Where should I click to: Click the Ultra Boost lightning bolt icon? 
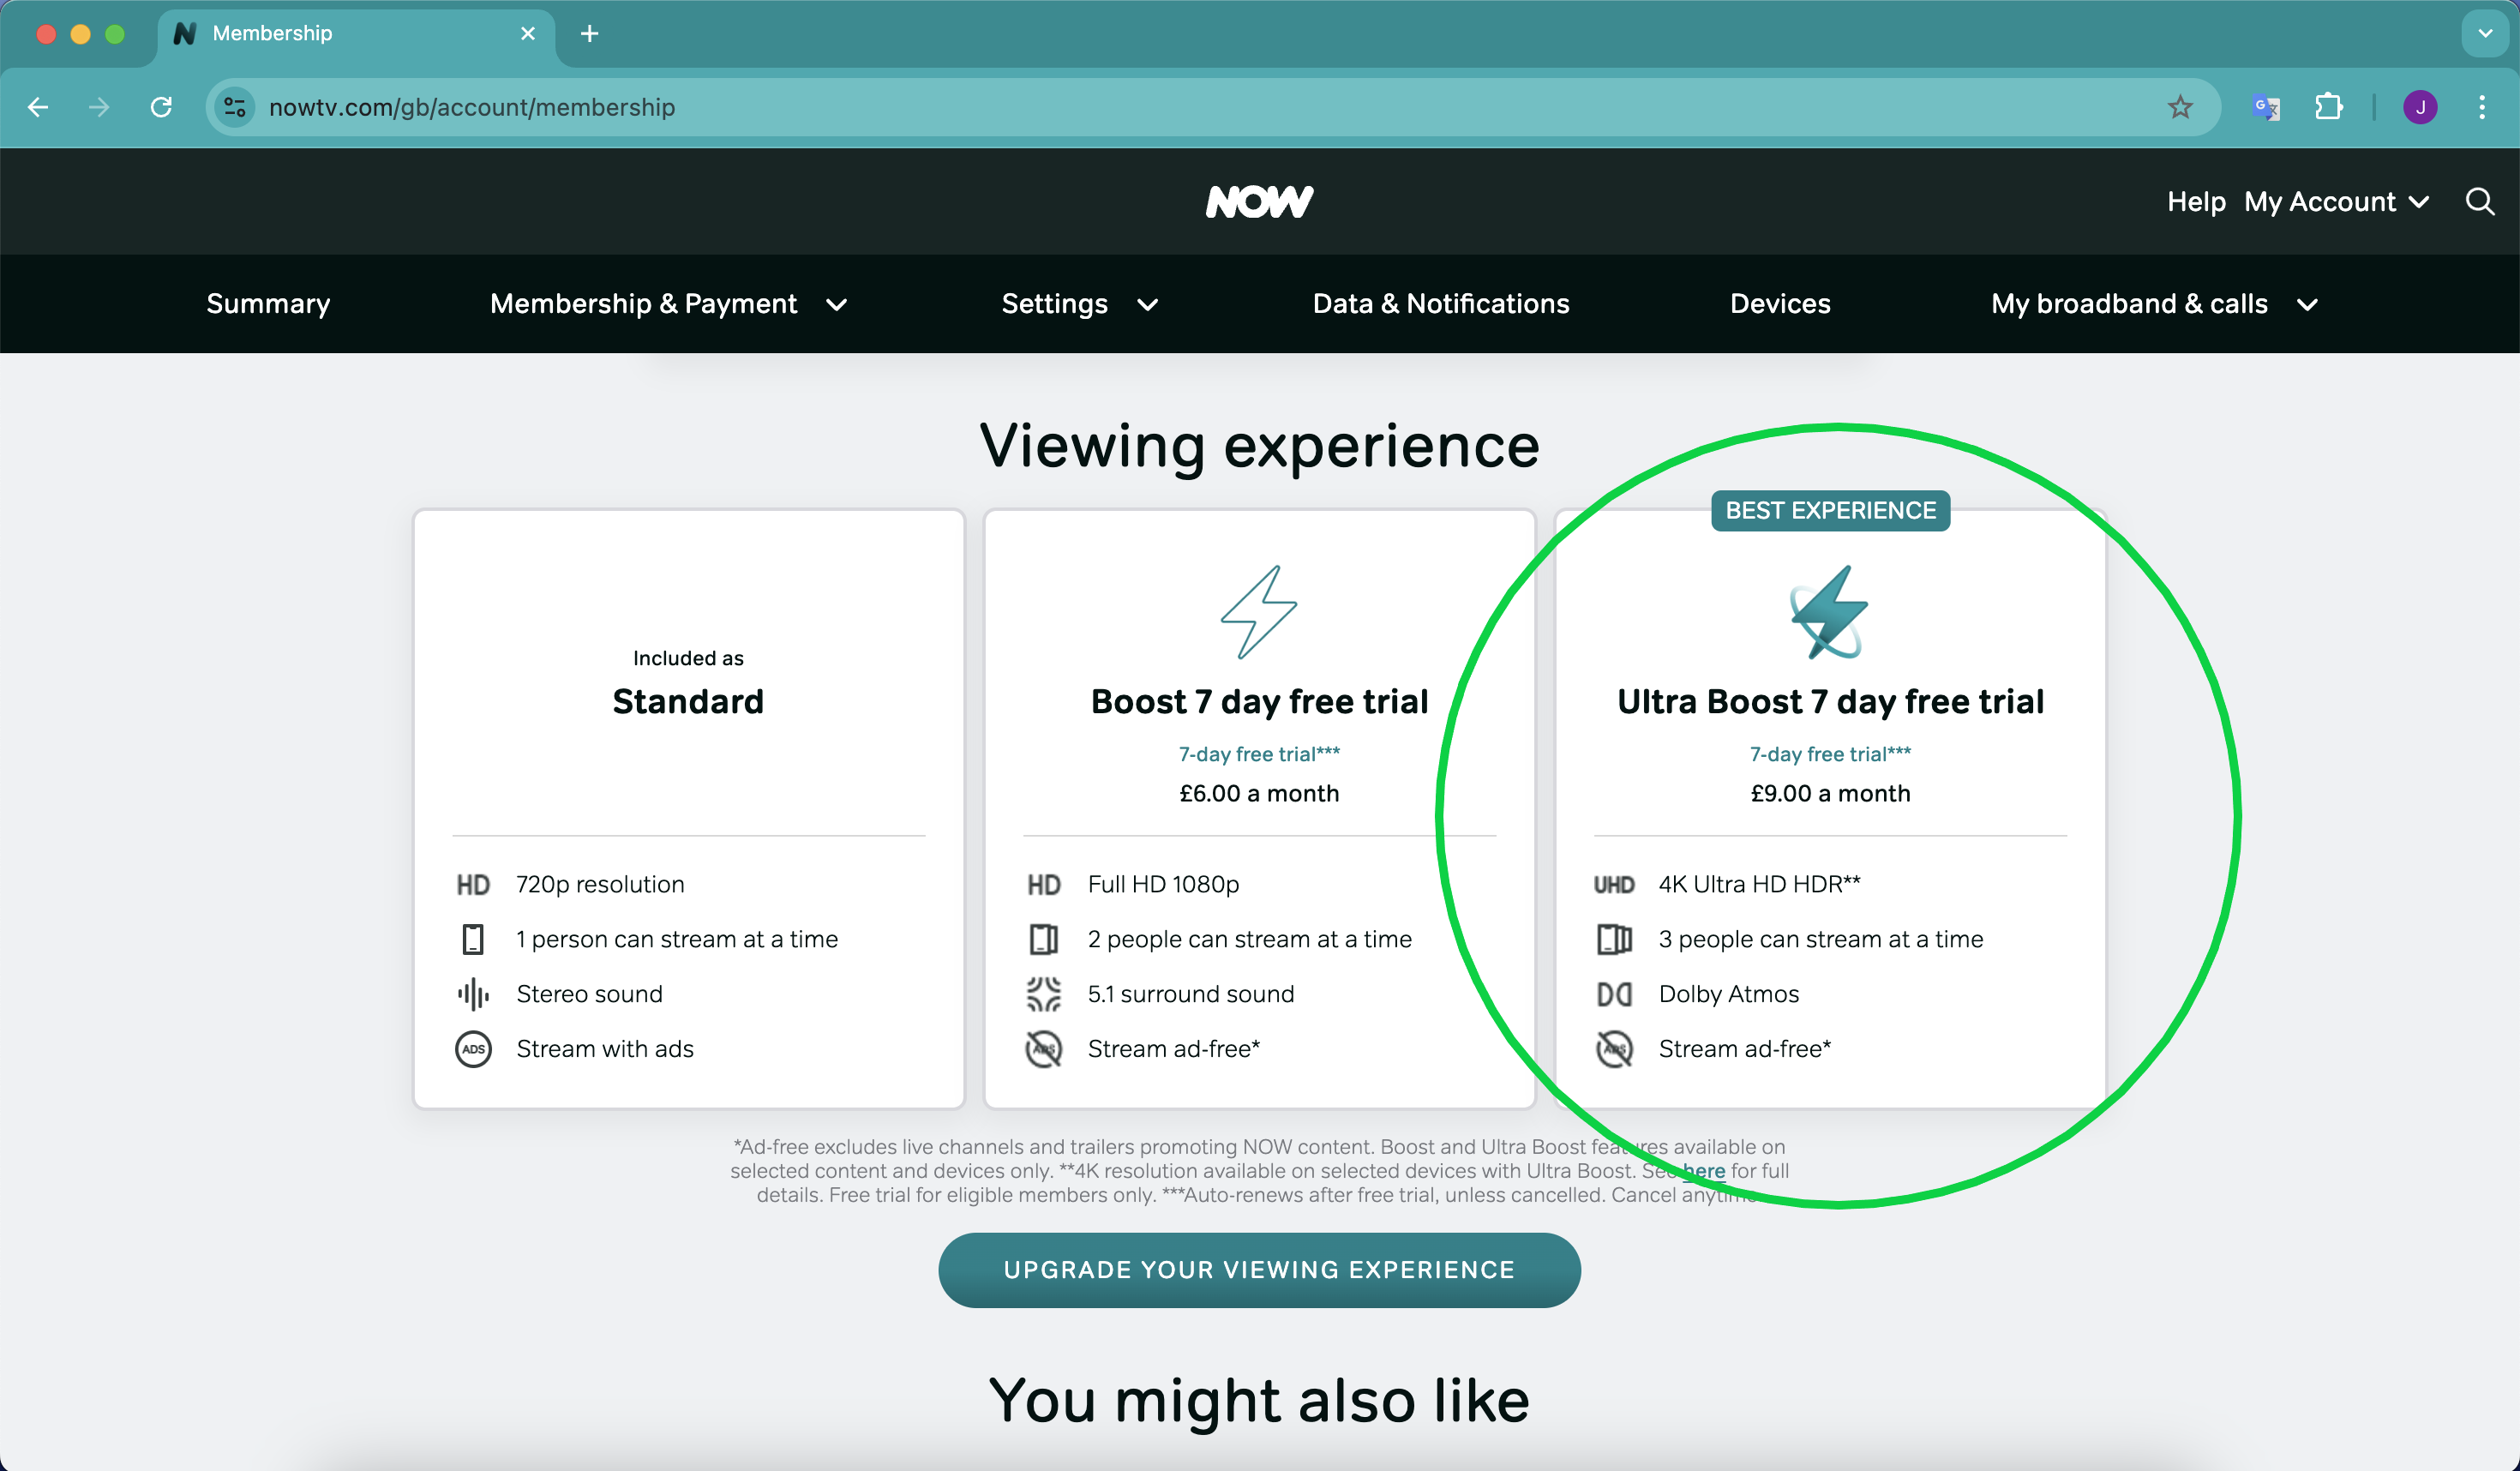1829,612
